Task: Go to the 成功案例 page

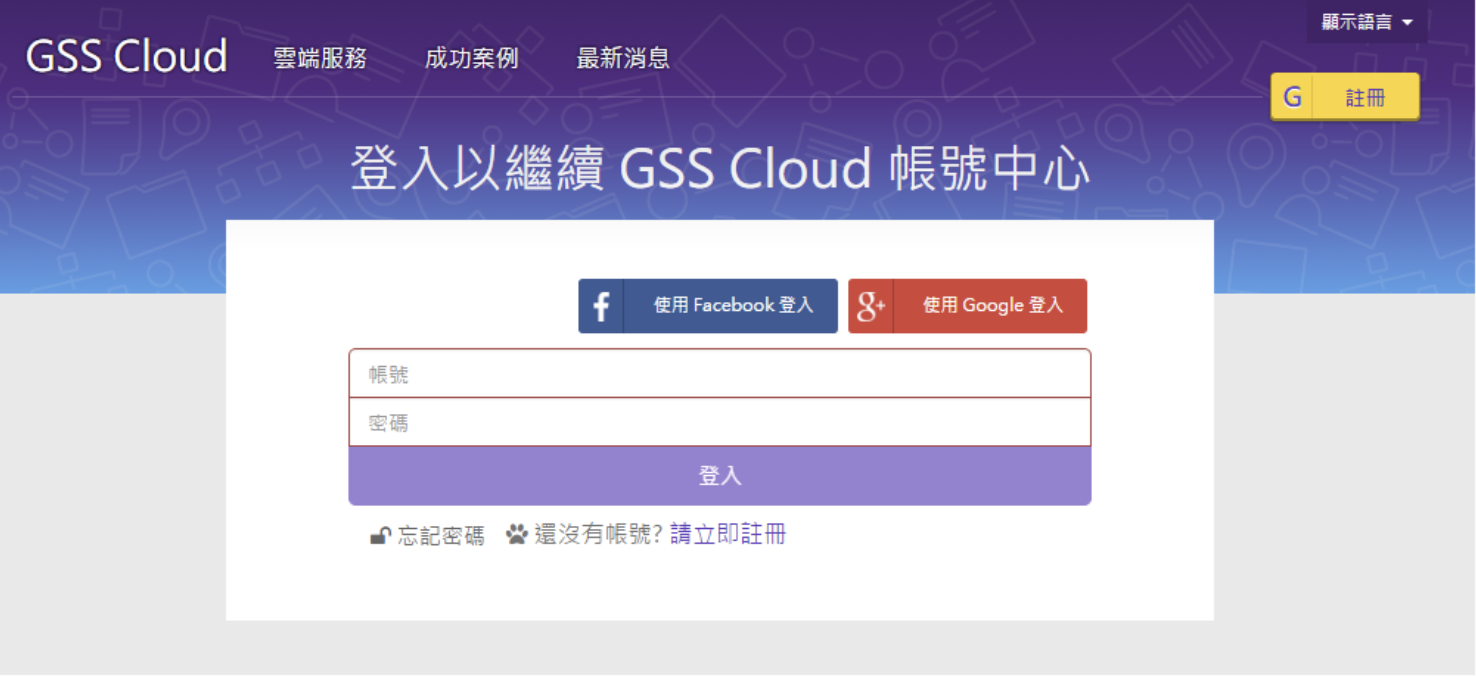Action: (471, 58)
